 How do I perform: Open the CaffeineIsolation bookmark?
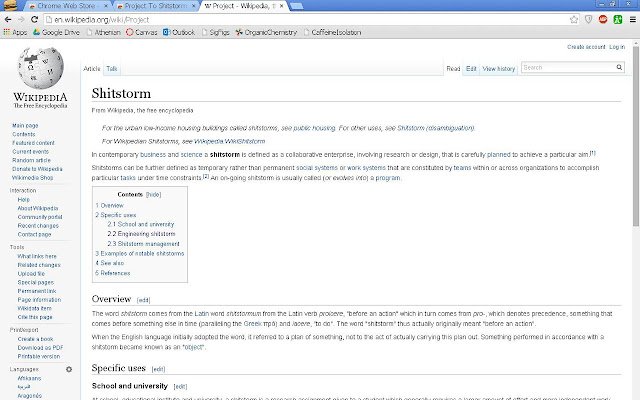332,32
